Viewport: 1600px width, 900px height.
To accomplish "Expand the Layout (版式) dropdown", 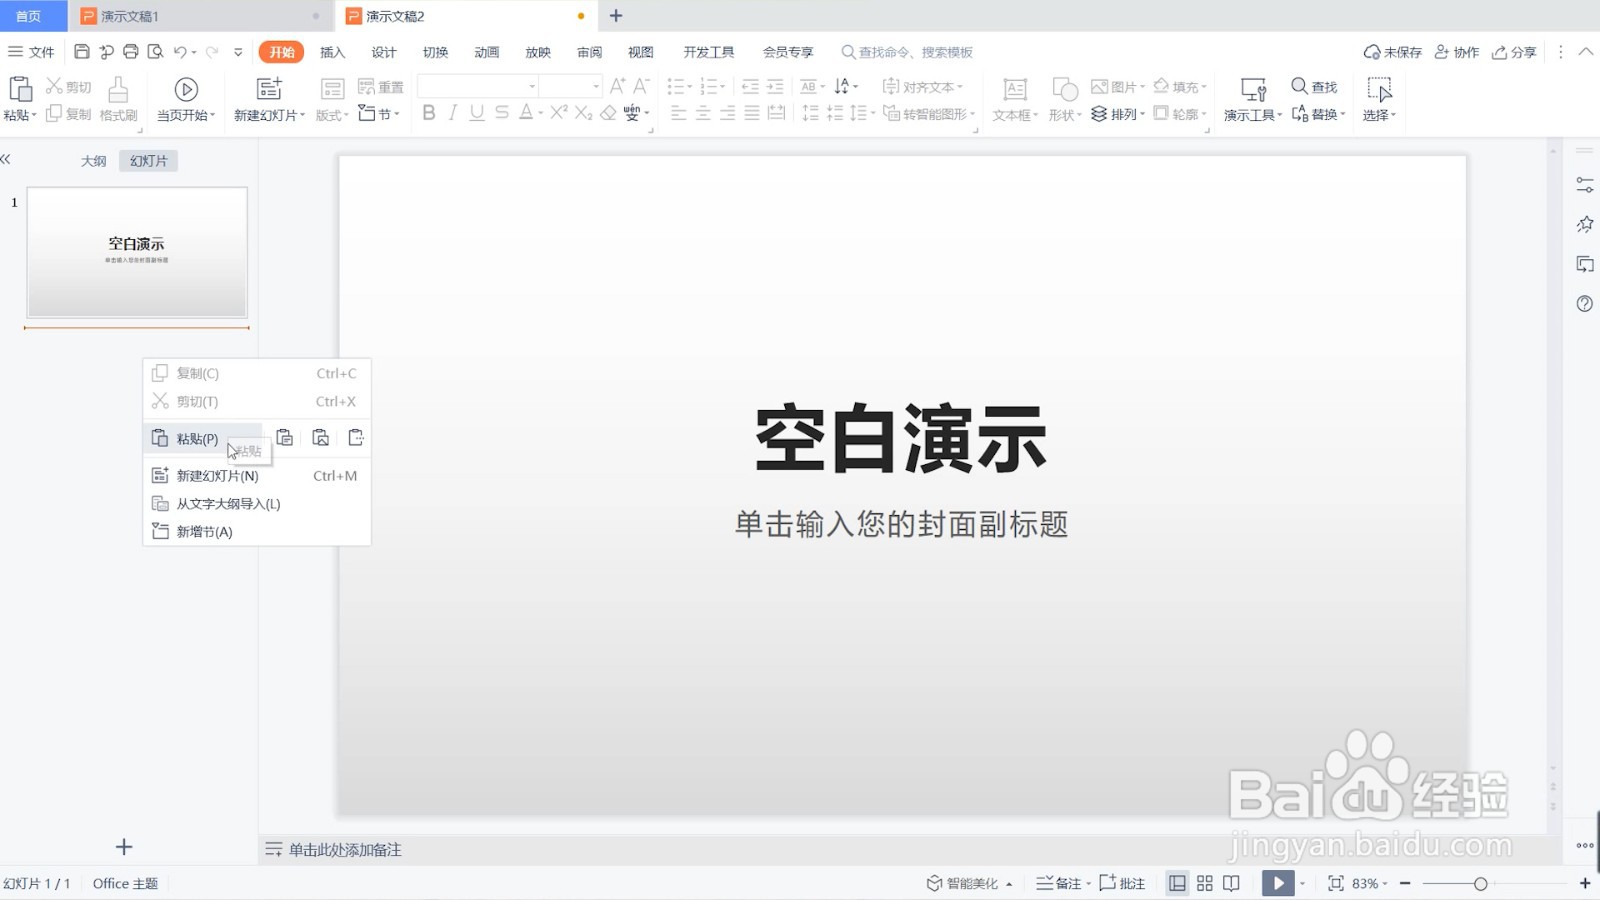I will click(x=332, y=115).
